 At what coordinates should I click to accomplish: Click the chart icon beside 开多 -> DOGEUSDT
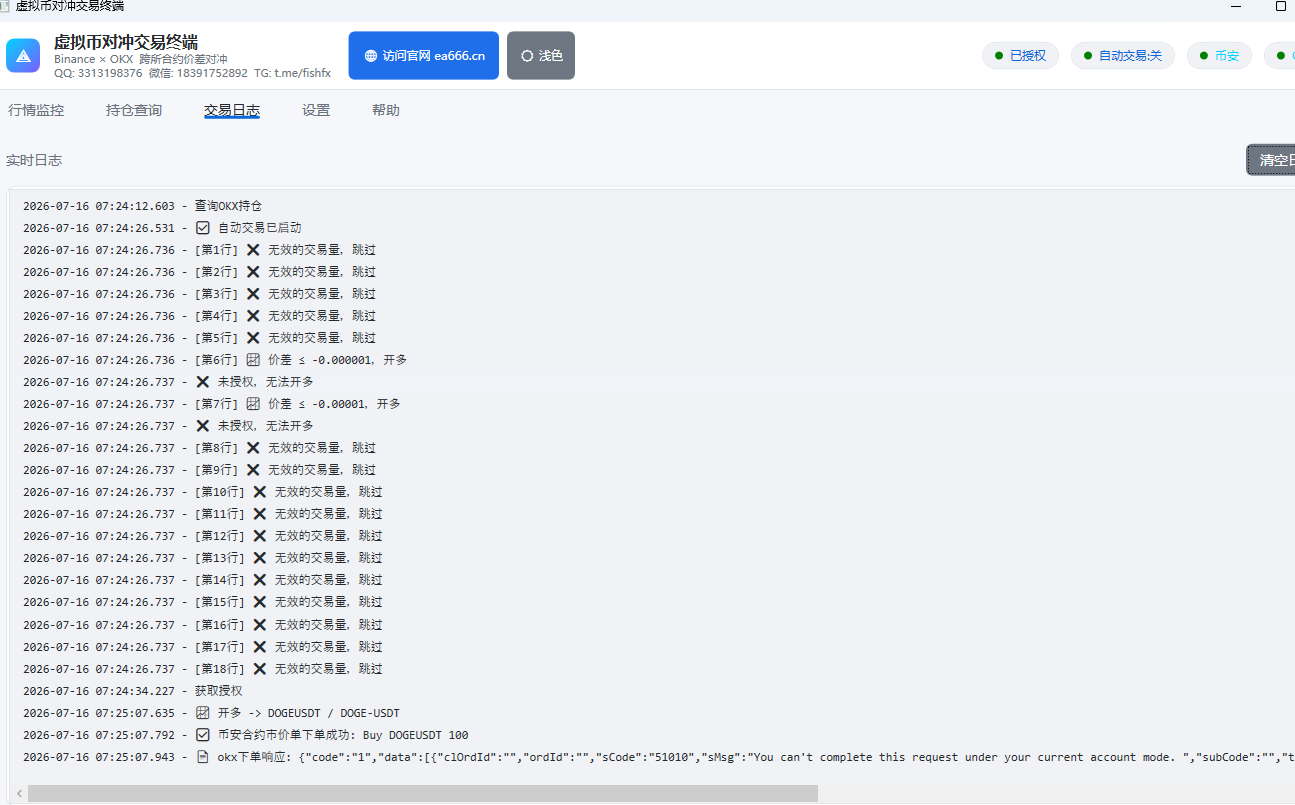[203, 713]
